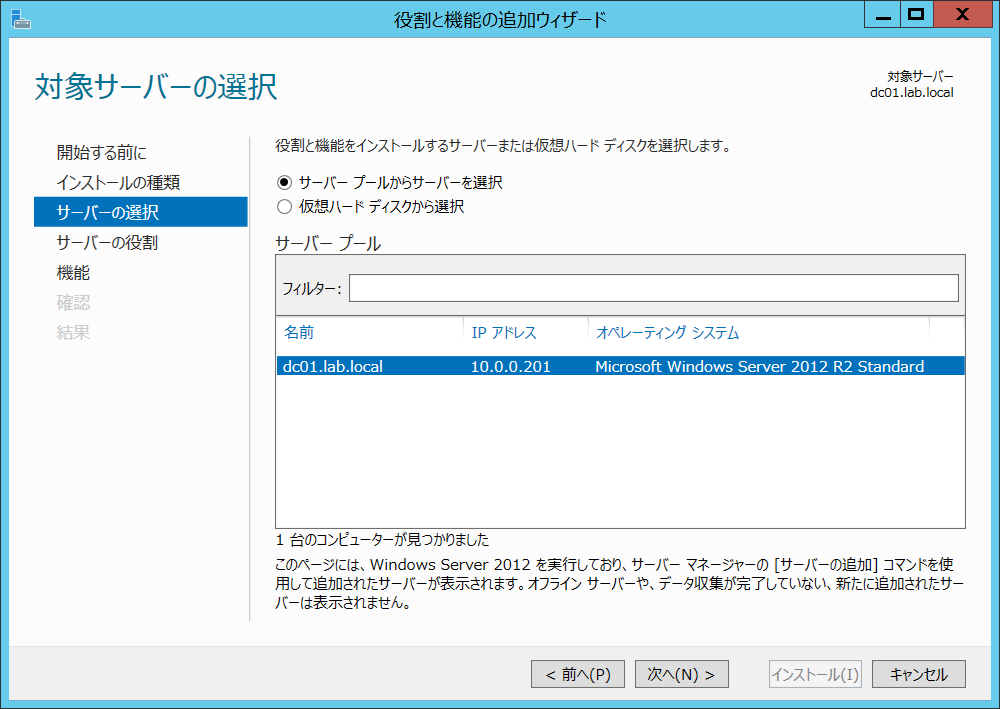Click the フィルター input field

pyautogui.click(x=650, y=290)
